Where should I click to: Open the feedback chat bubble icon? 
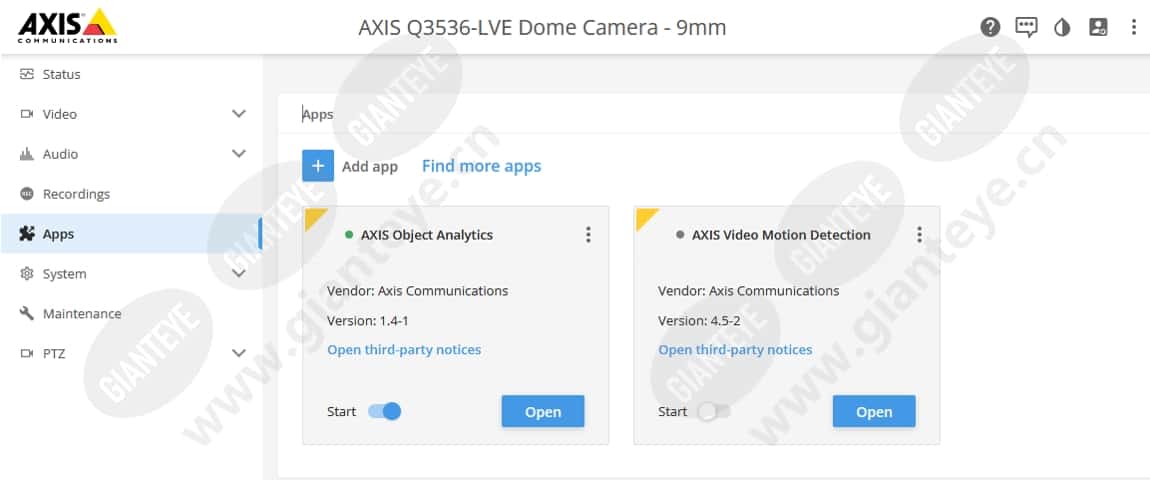tap(1026, 27)
